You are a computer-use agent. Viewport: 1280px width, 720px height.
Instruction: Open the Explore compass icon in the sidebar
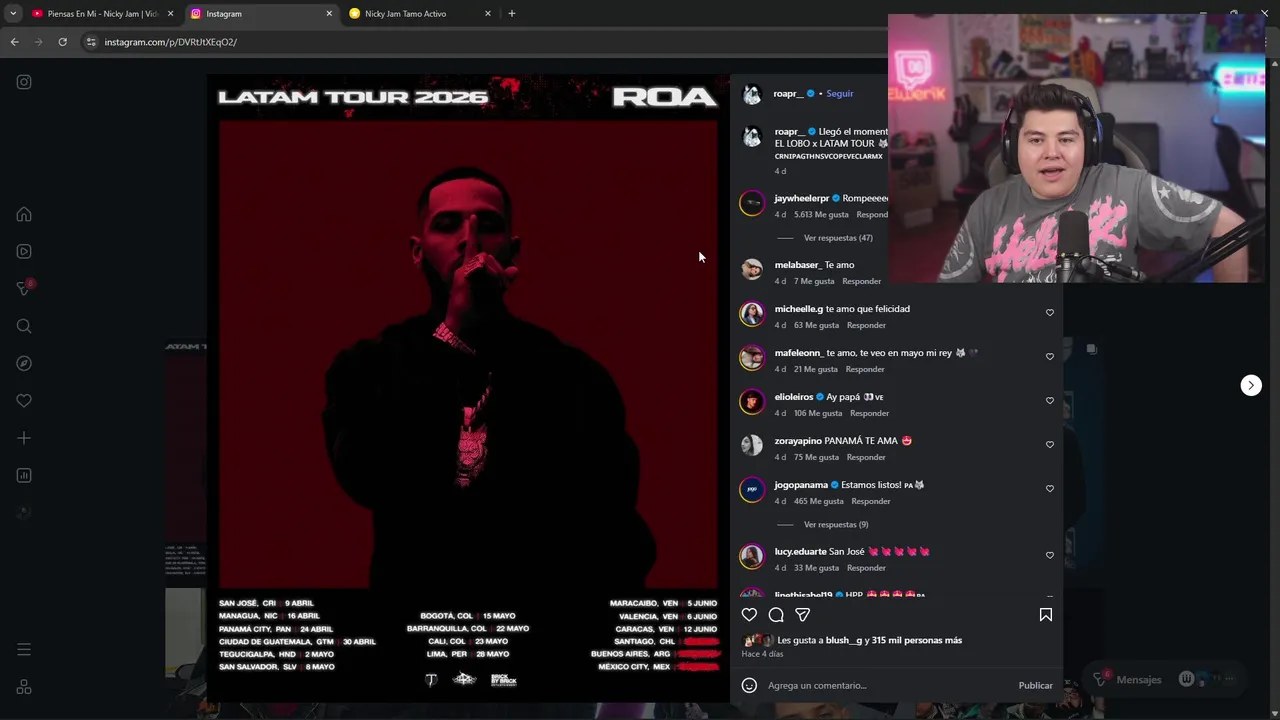(24, 363)
